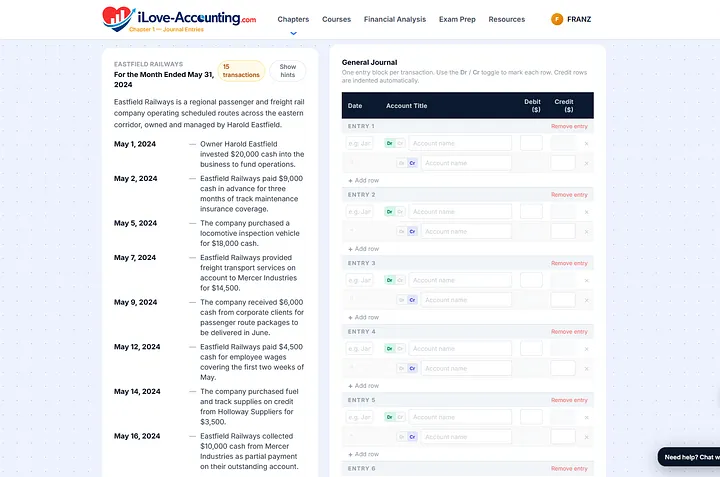Delete the second row of Entry 3

tap(586, 300)
